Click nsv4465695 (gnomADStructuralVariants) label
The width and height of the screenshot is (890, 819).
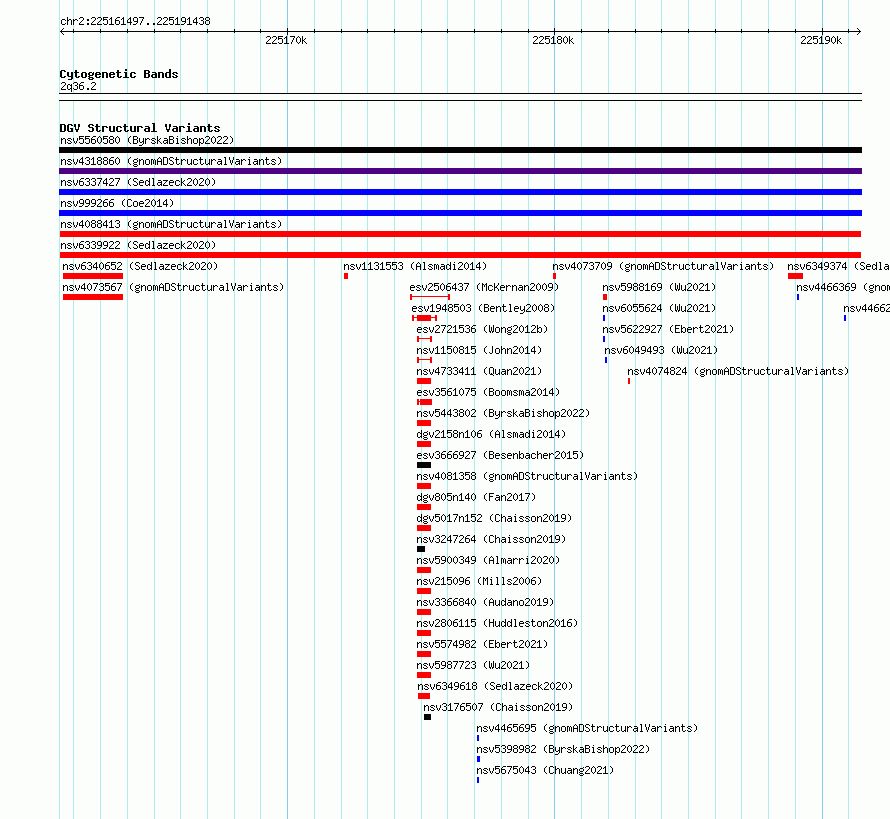587,728
